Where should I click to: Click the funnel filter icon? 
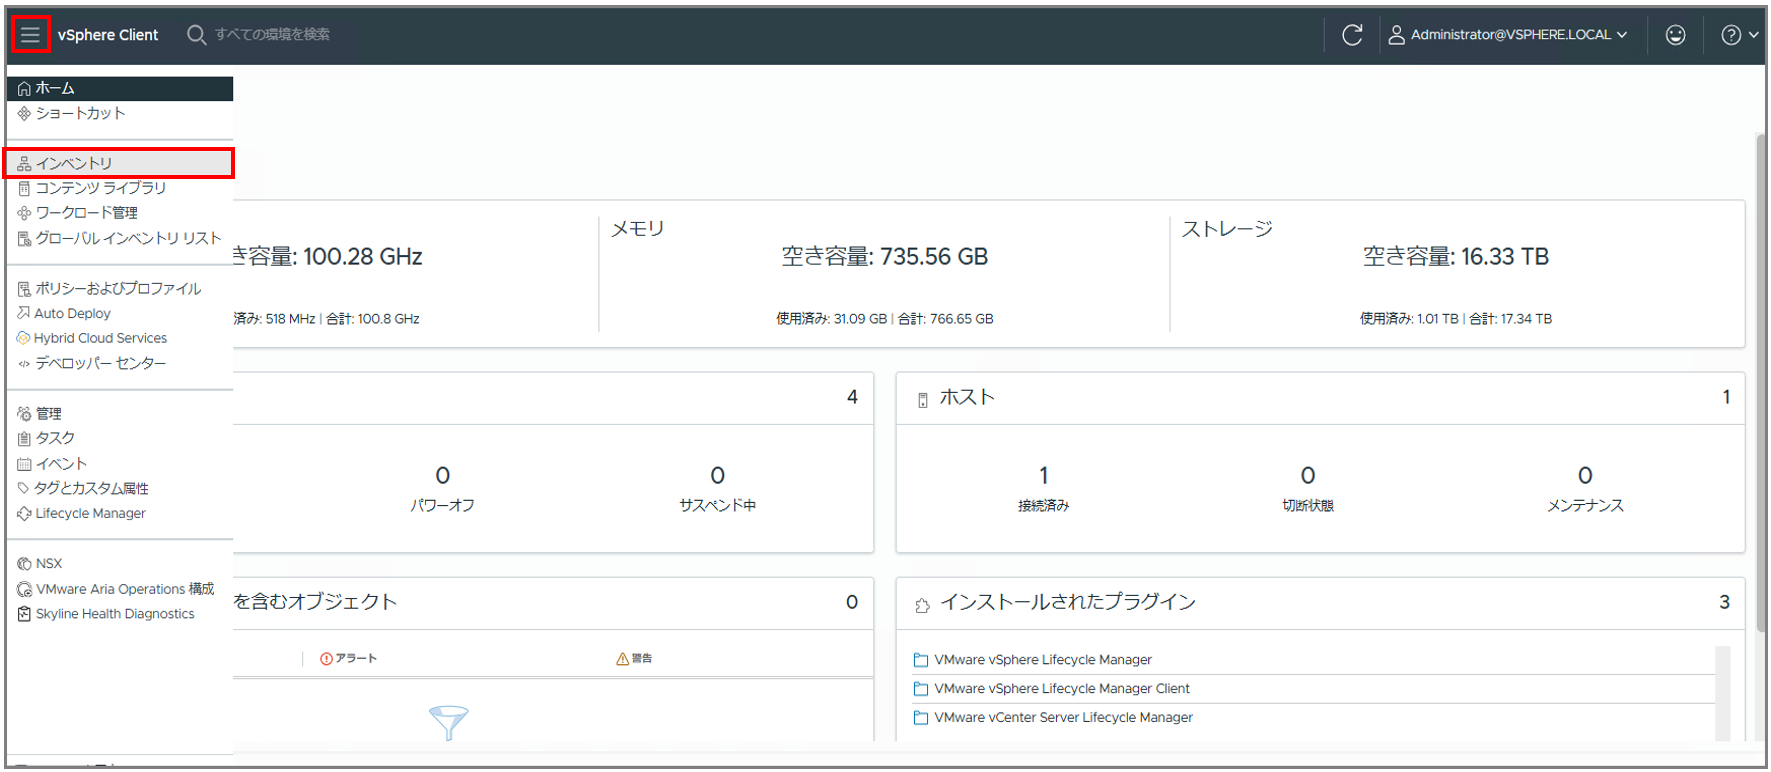(448, 722)
